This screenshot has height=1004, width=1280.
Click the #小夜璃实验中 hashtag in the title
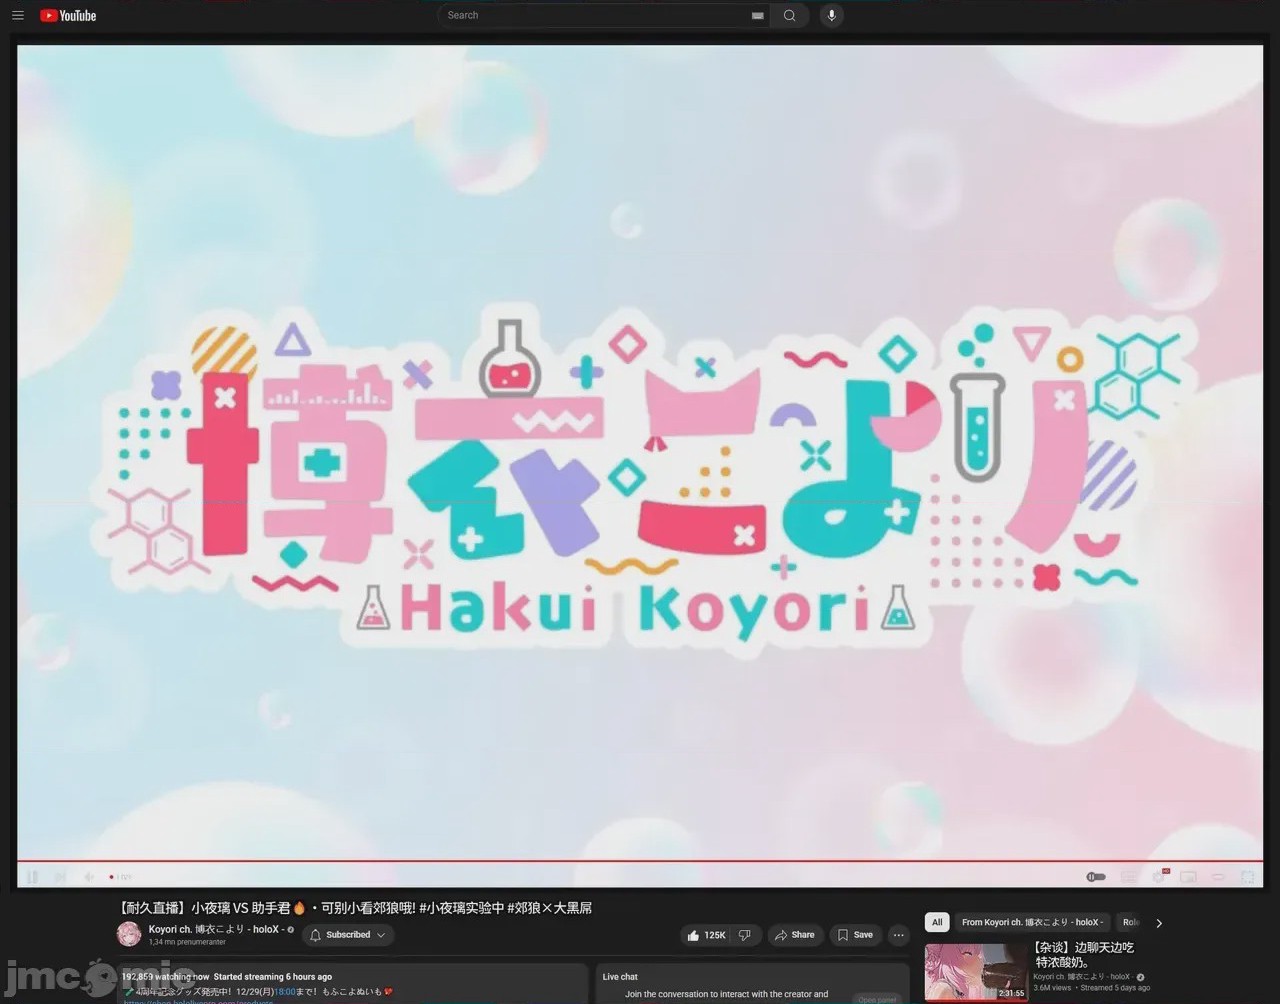coord(461,908)
